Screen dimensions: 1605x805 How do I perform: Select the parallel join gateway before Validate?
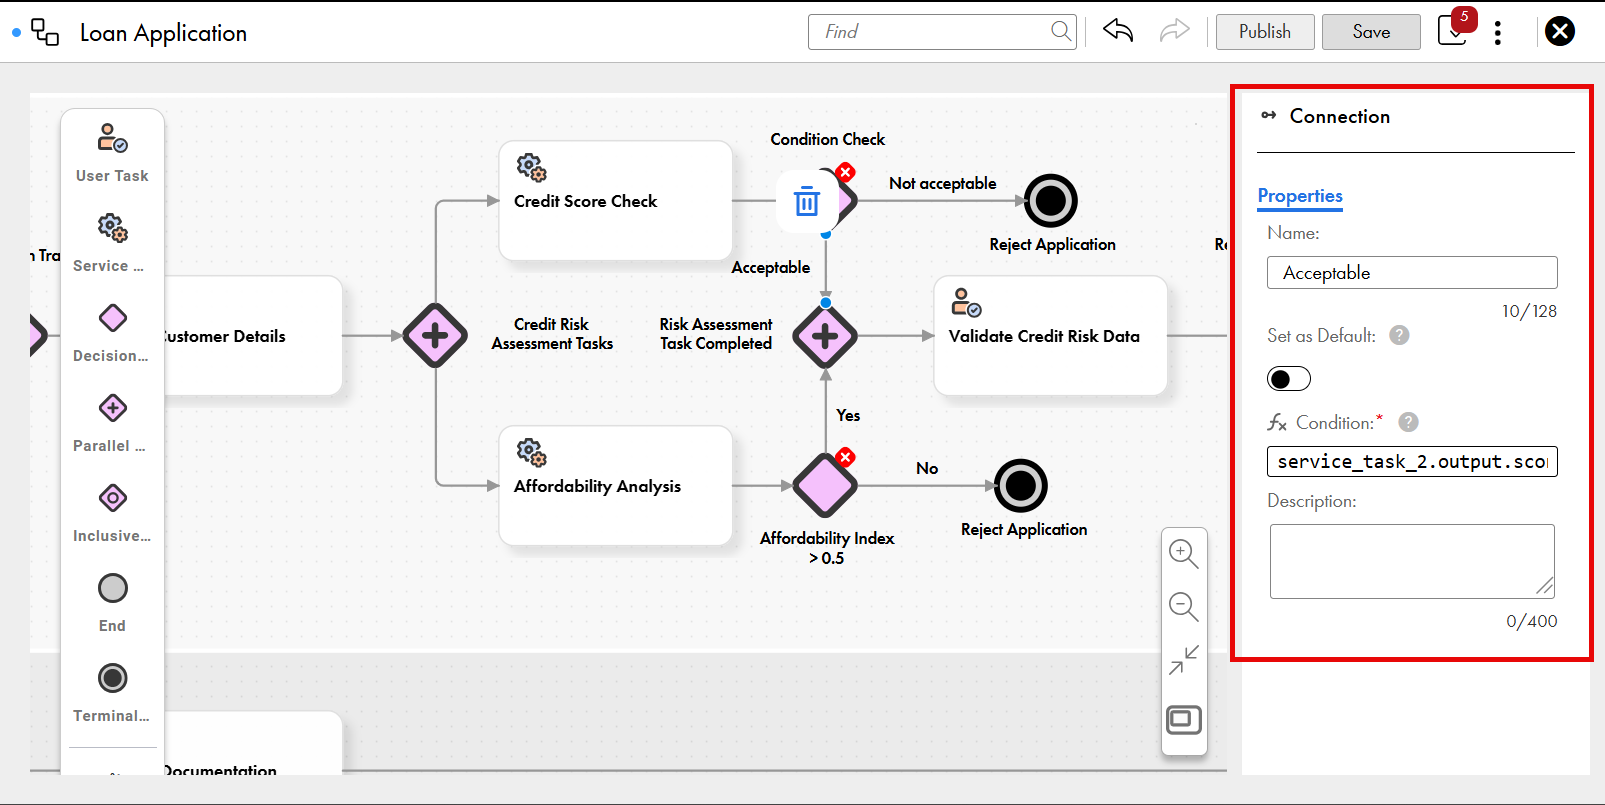(825, 336)
